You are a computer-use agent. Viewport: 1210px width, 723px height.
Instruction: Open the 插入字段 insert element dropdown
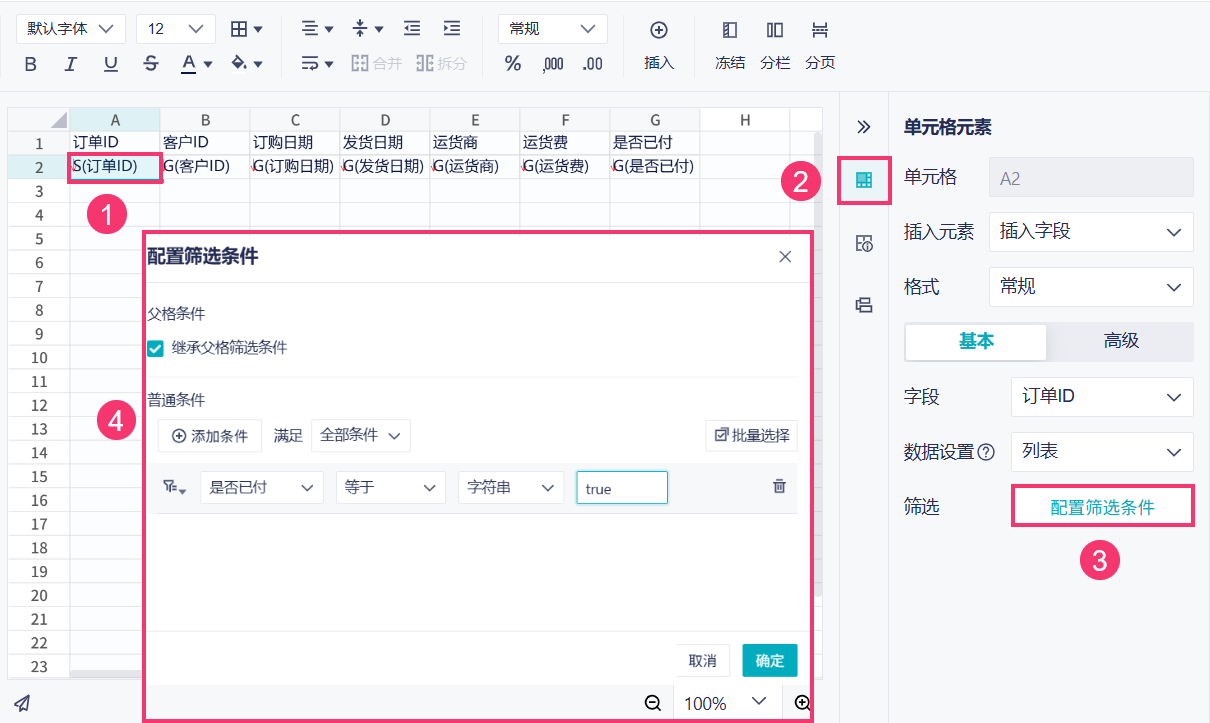point(1091,231)
